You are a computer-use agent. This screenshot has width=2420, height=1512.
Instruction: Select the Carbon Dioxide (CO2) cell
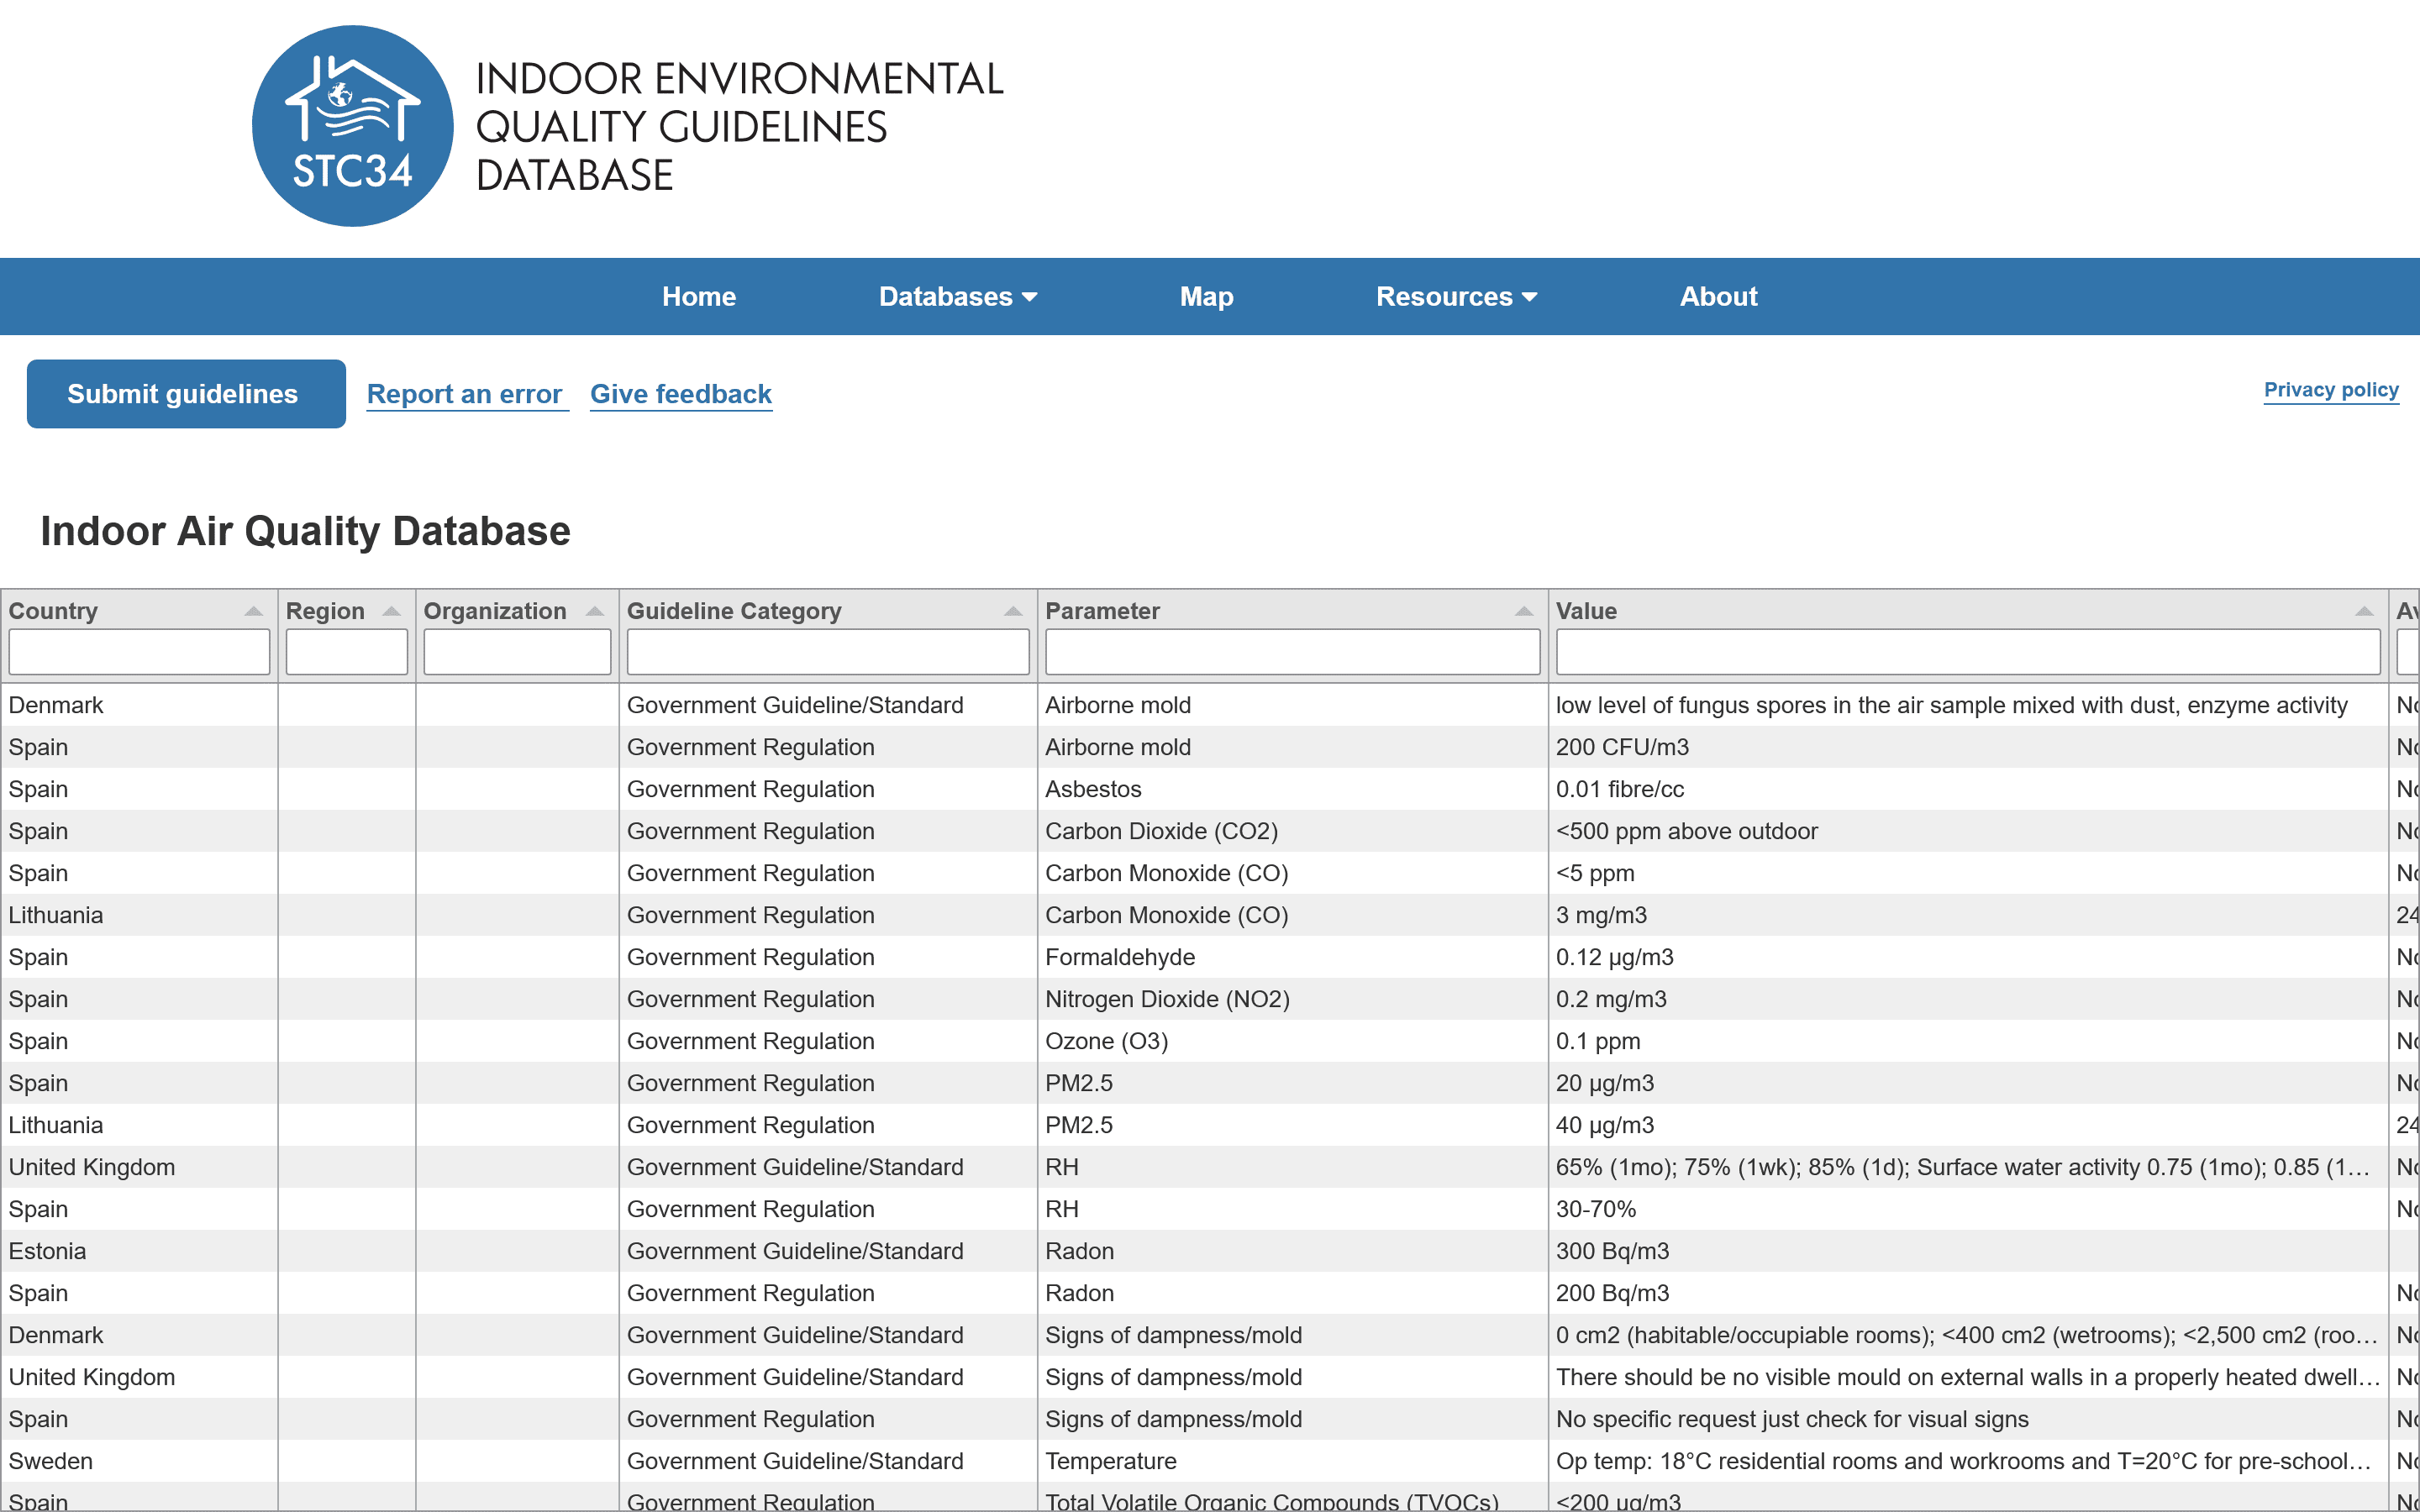1292,831
